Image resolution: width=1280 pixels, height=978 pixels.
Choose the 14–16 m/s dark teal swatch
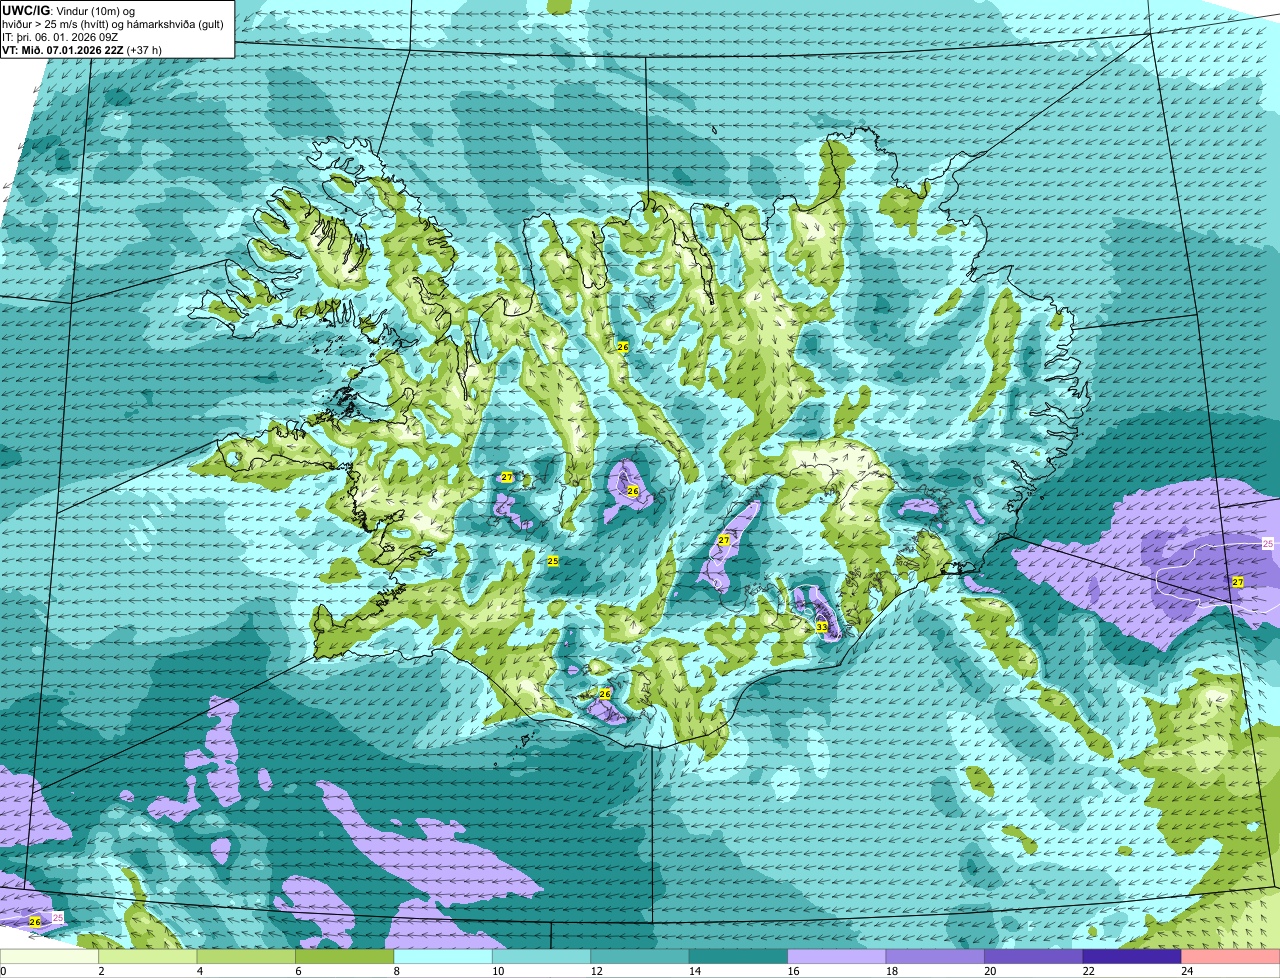tap(739, 956)
